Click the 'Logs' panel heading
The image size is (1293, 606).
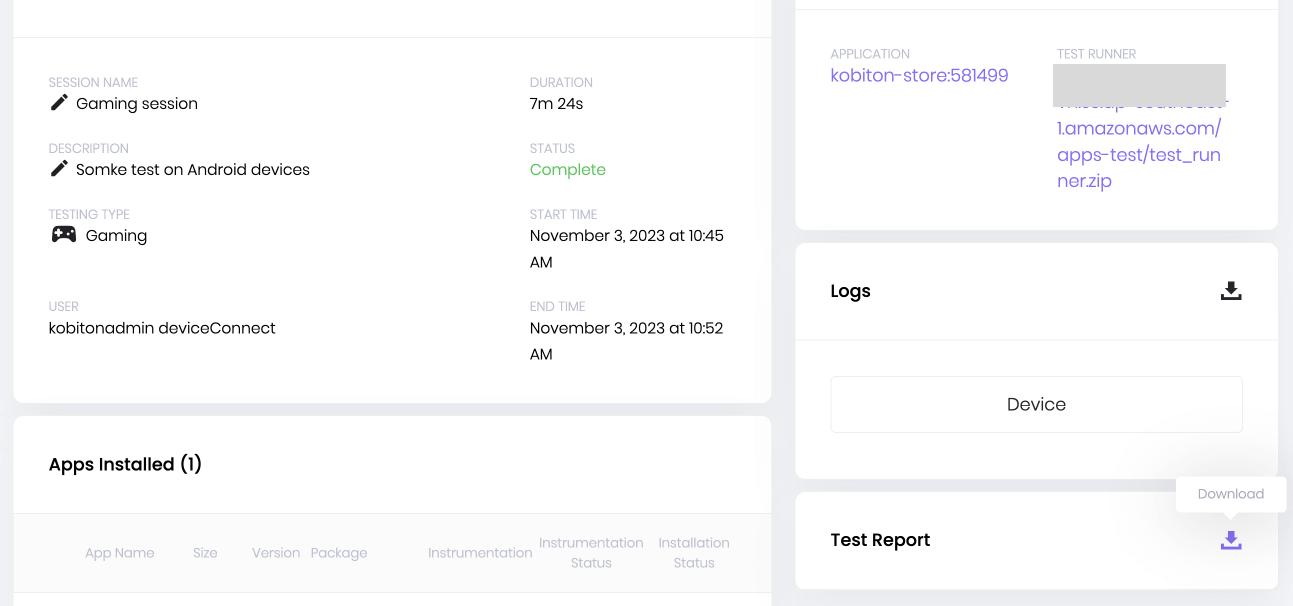pos(851,291)
